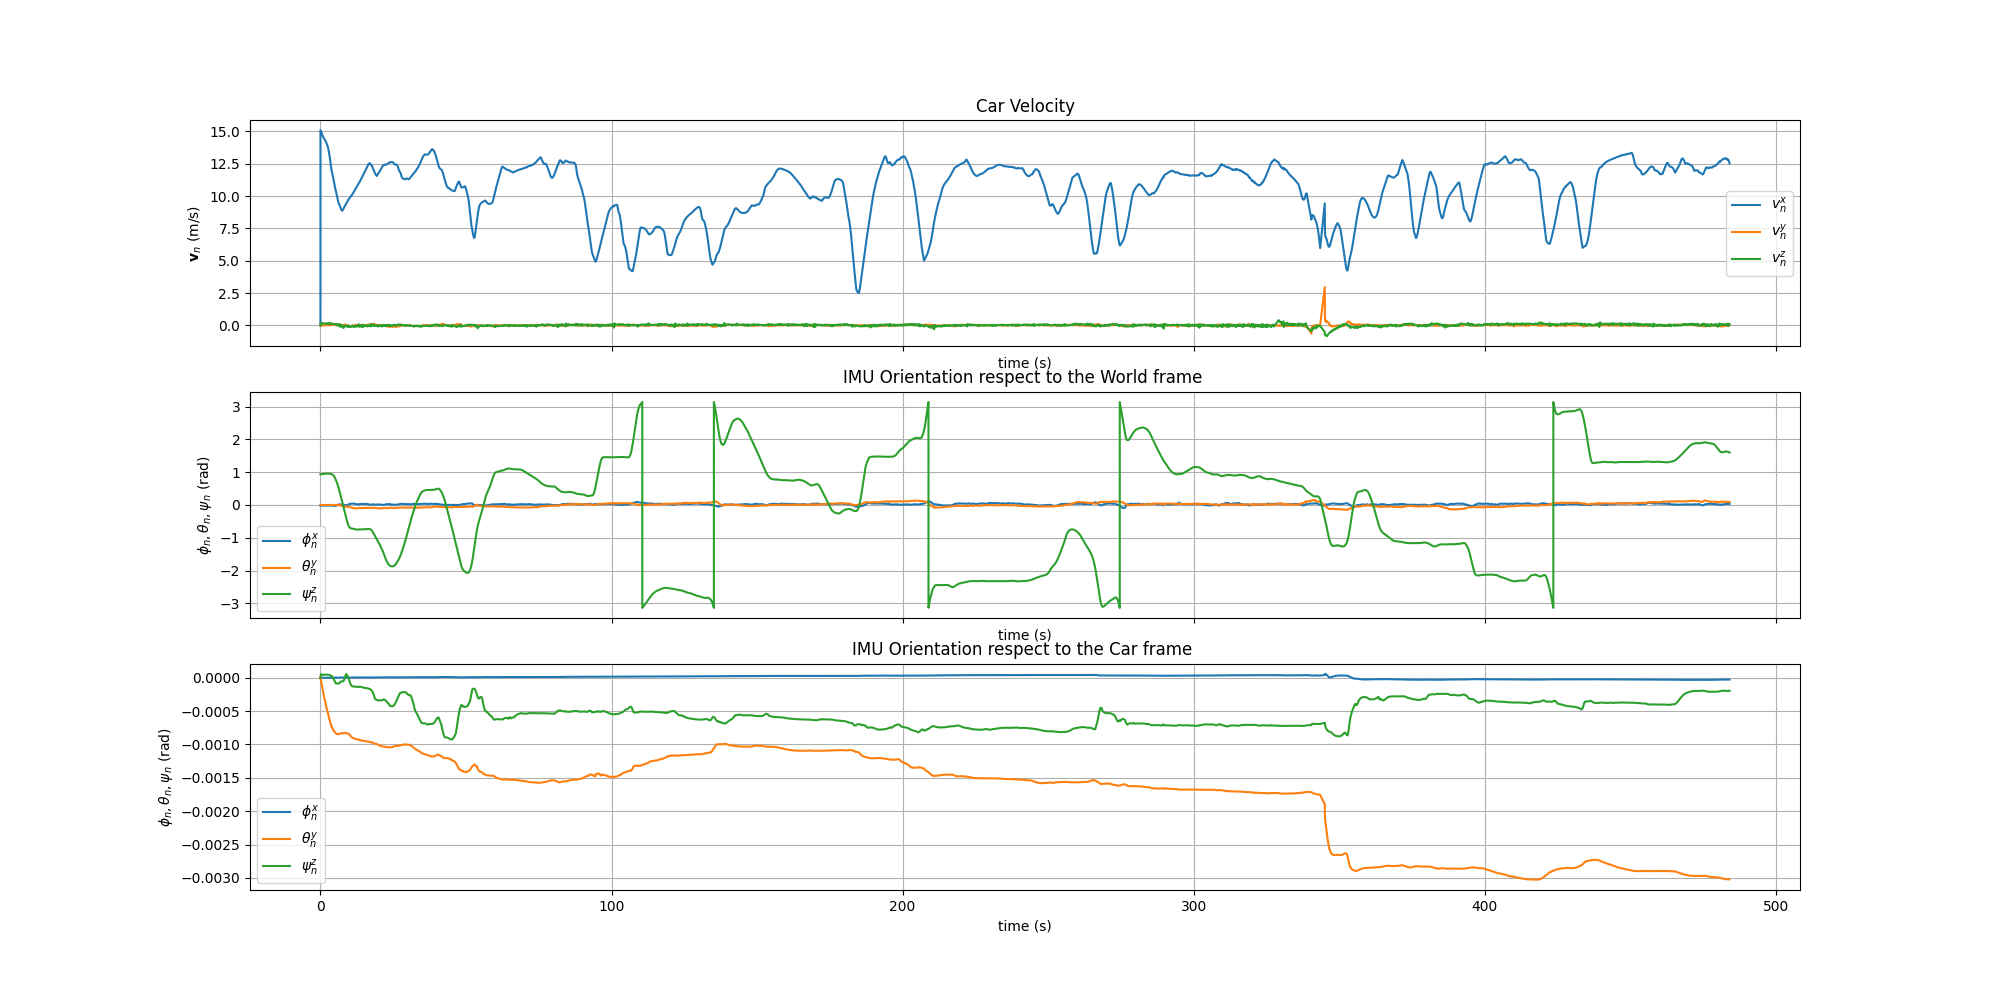Click the "time (s)" label under the Car frame plot

[x=1025, y=926]
